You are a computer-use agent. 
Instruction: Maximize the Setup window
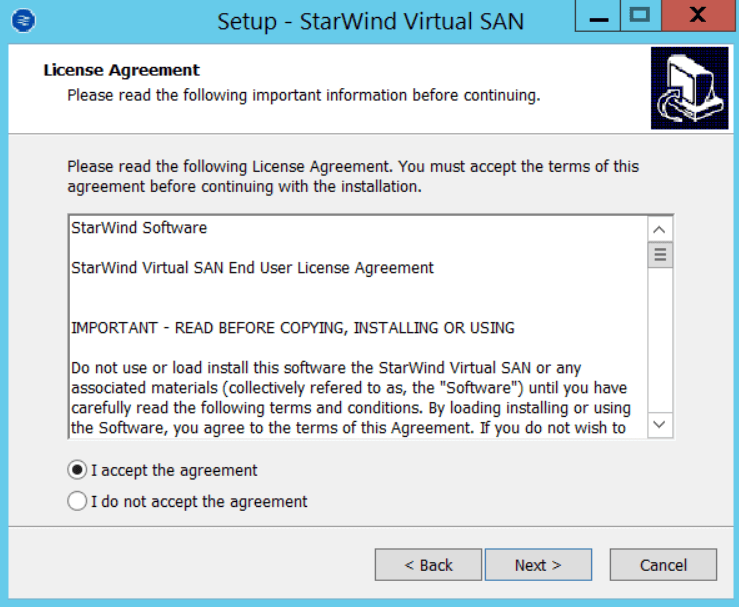coord(639,16)
